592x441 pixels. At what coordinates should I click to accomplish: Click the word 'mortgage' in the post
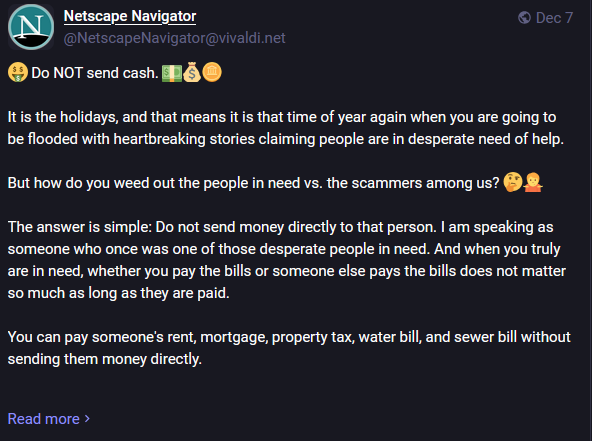[234, 338]
